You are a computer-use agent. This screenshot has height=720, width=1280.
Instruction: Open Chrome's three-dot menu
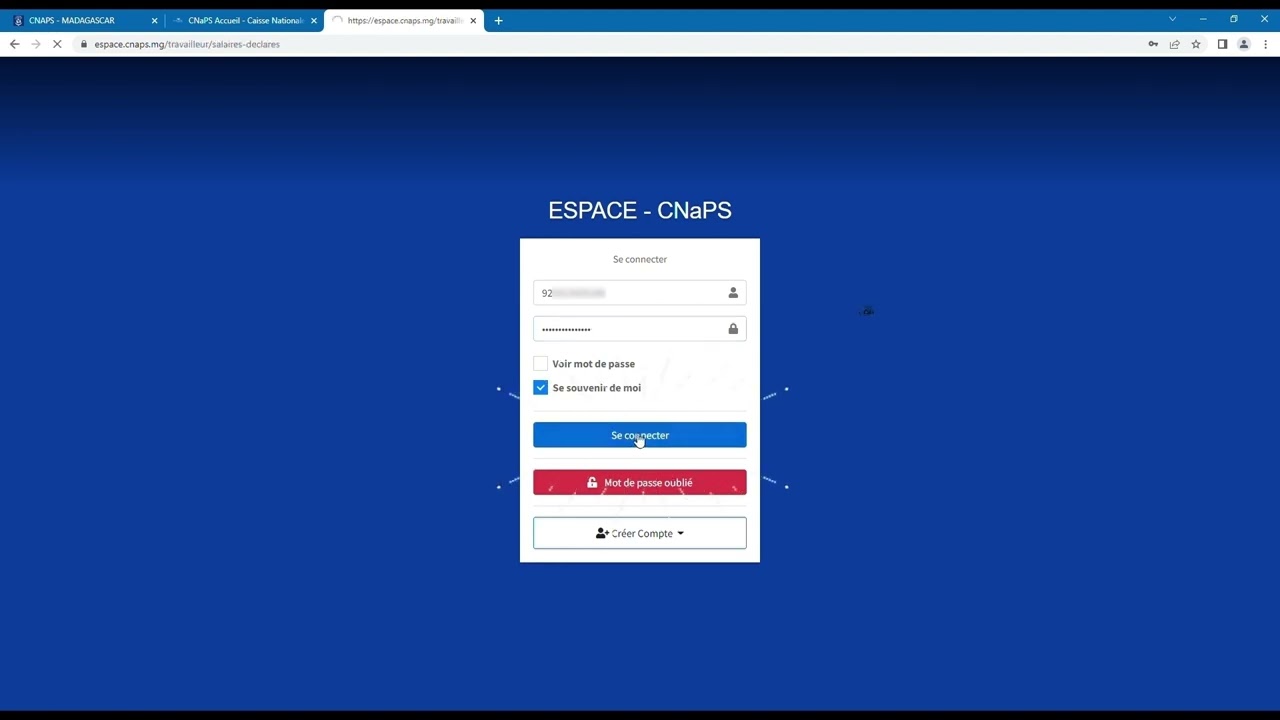point(1266,44)
